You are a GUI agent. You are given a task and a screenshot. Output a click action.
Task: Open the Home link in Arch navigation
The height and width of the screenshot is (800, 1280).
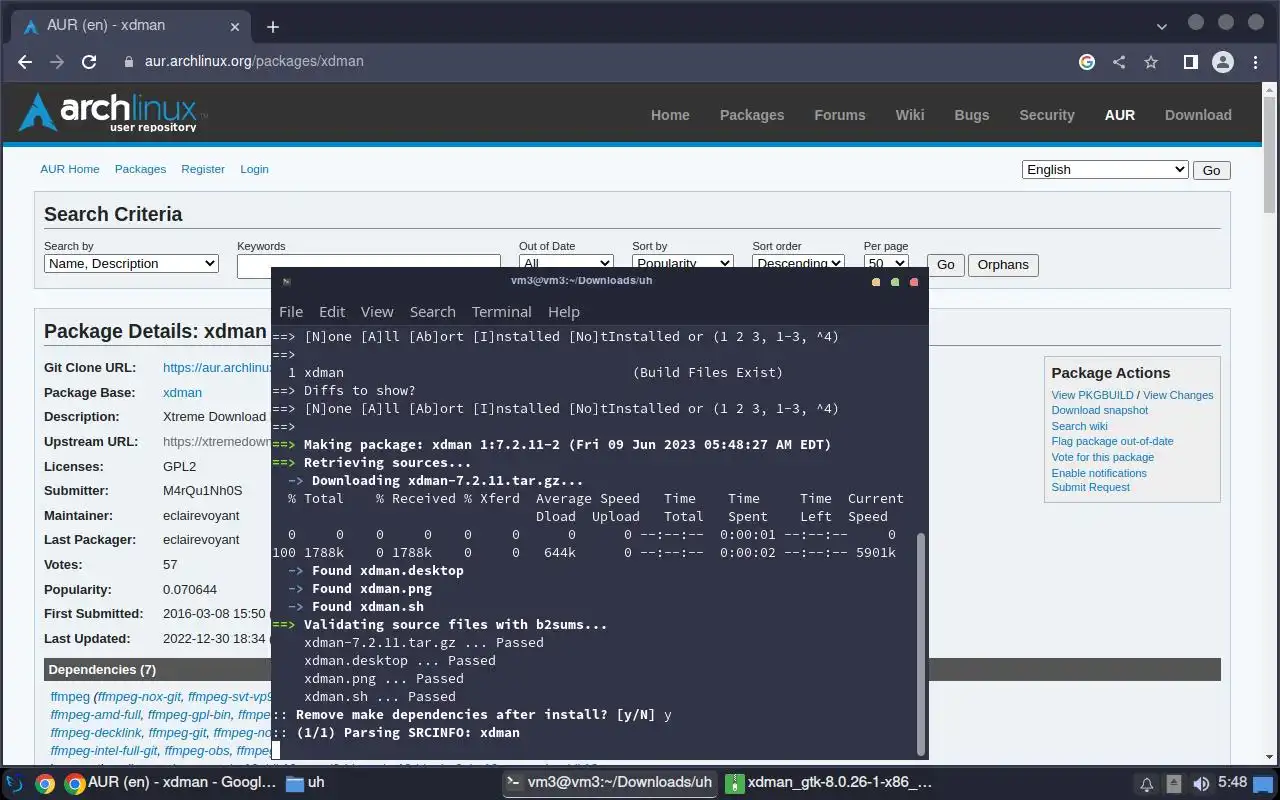(x=670, y=115)
